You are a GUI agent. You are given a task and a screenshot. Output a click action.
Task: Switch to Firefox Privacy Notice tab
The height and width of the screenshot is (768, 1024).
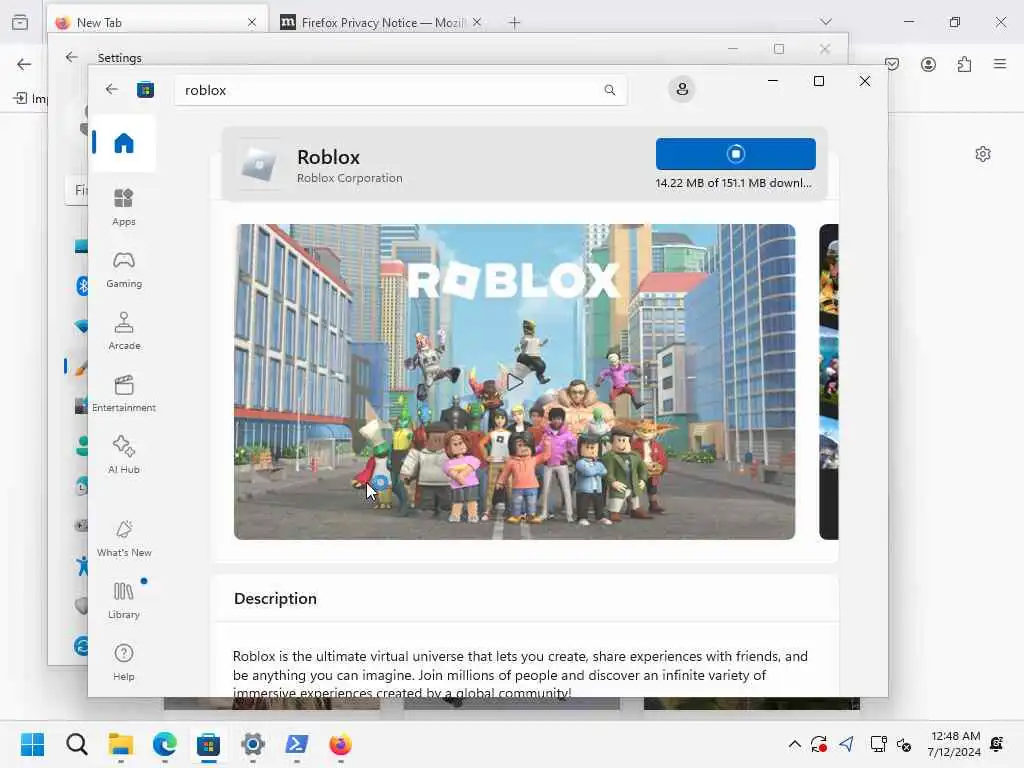coord(381,23)
